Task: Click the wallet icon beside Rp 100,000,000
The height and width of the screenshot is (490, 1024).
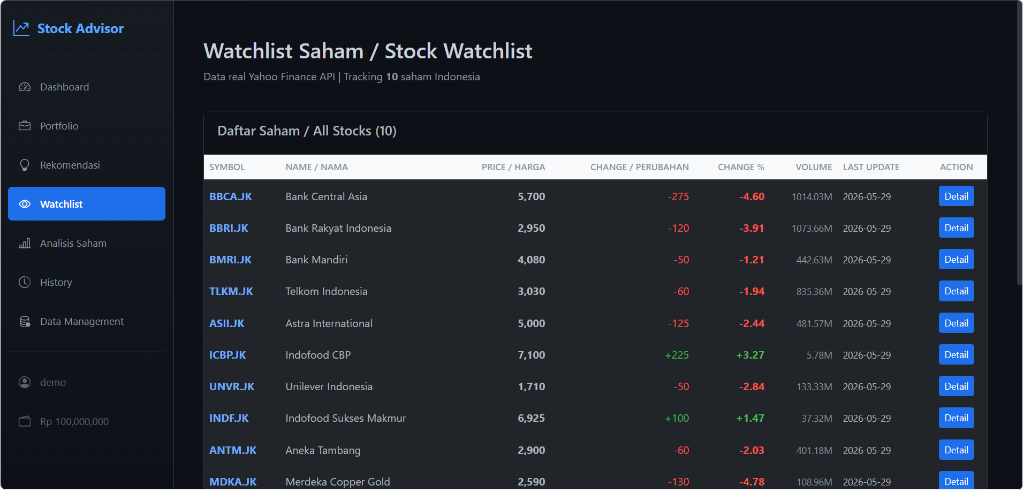Action: 25,421
